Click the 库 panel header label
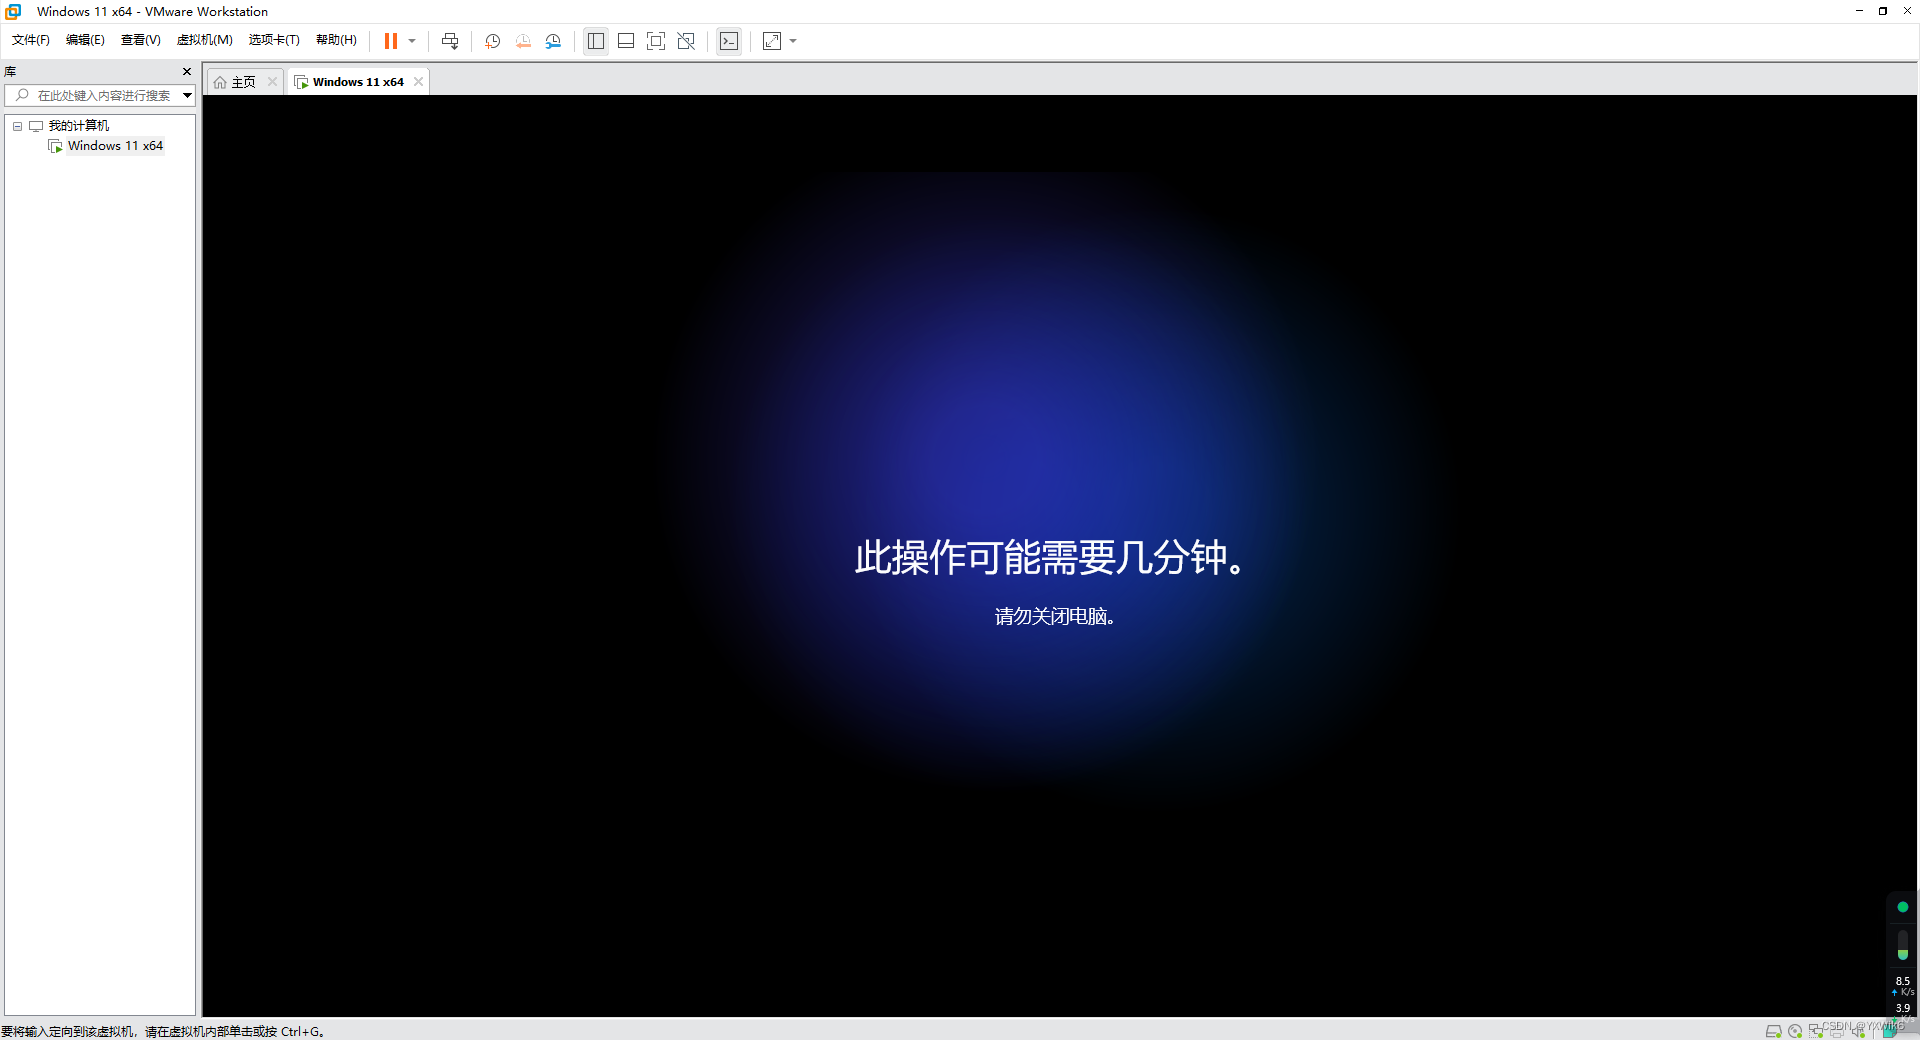This screenshot has height=1040, width=1920. pyautogui.click(x=10, y=71)
